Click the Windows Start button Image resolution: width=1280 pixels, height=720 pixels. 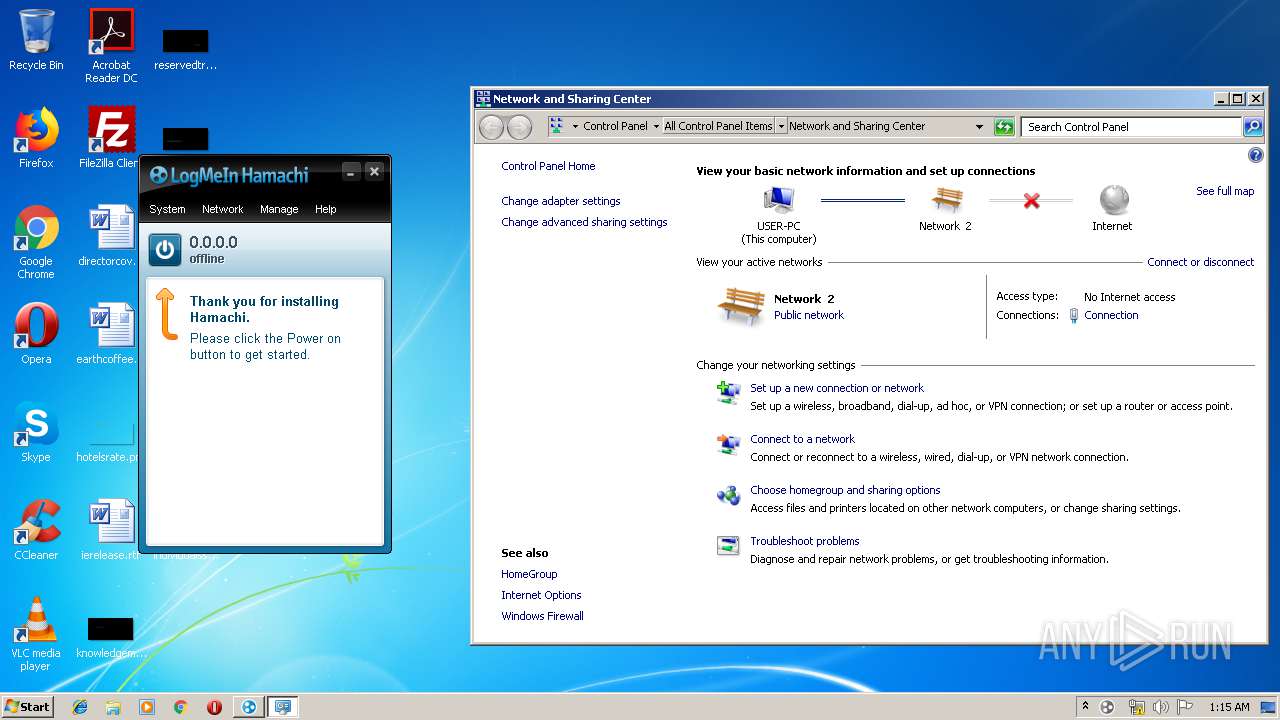click(27, 706)
